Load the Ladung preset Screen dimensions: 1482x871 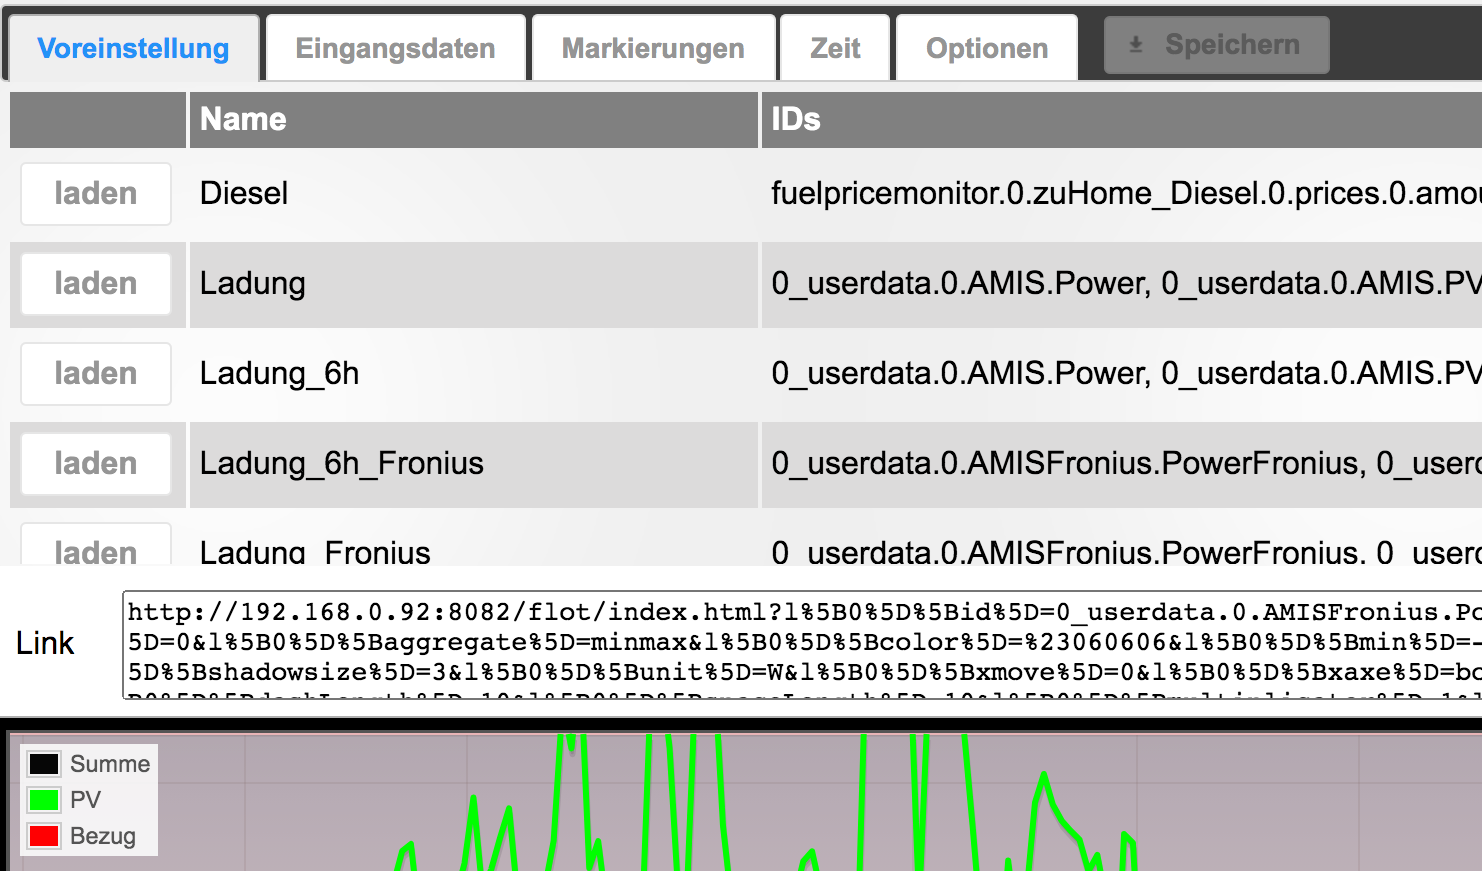[96, 284]
